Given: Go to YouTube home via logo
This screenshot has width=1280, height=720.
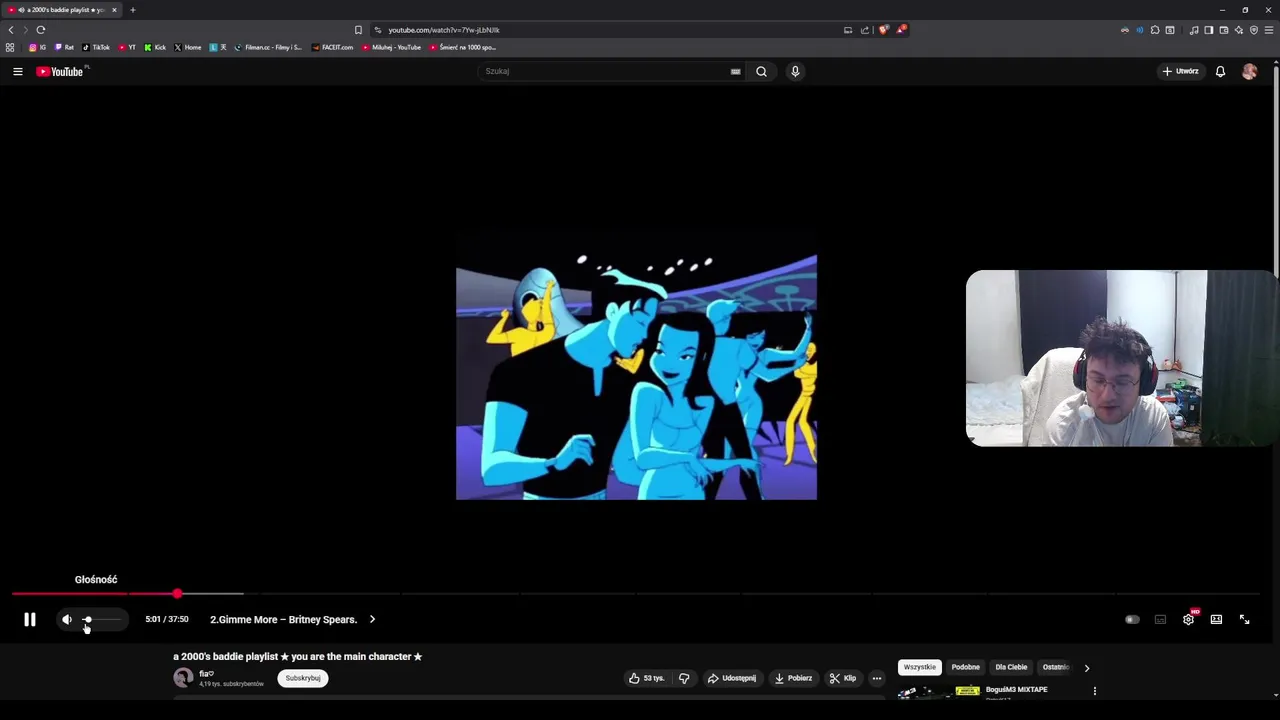Looking at the screenshot, I should [60, 71].
